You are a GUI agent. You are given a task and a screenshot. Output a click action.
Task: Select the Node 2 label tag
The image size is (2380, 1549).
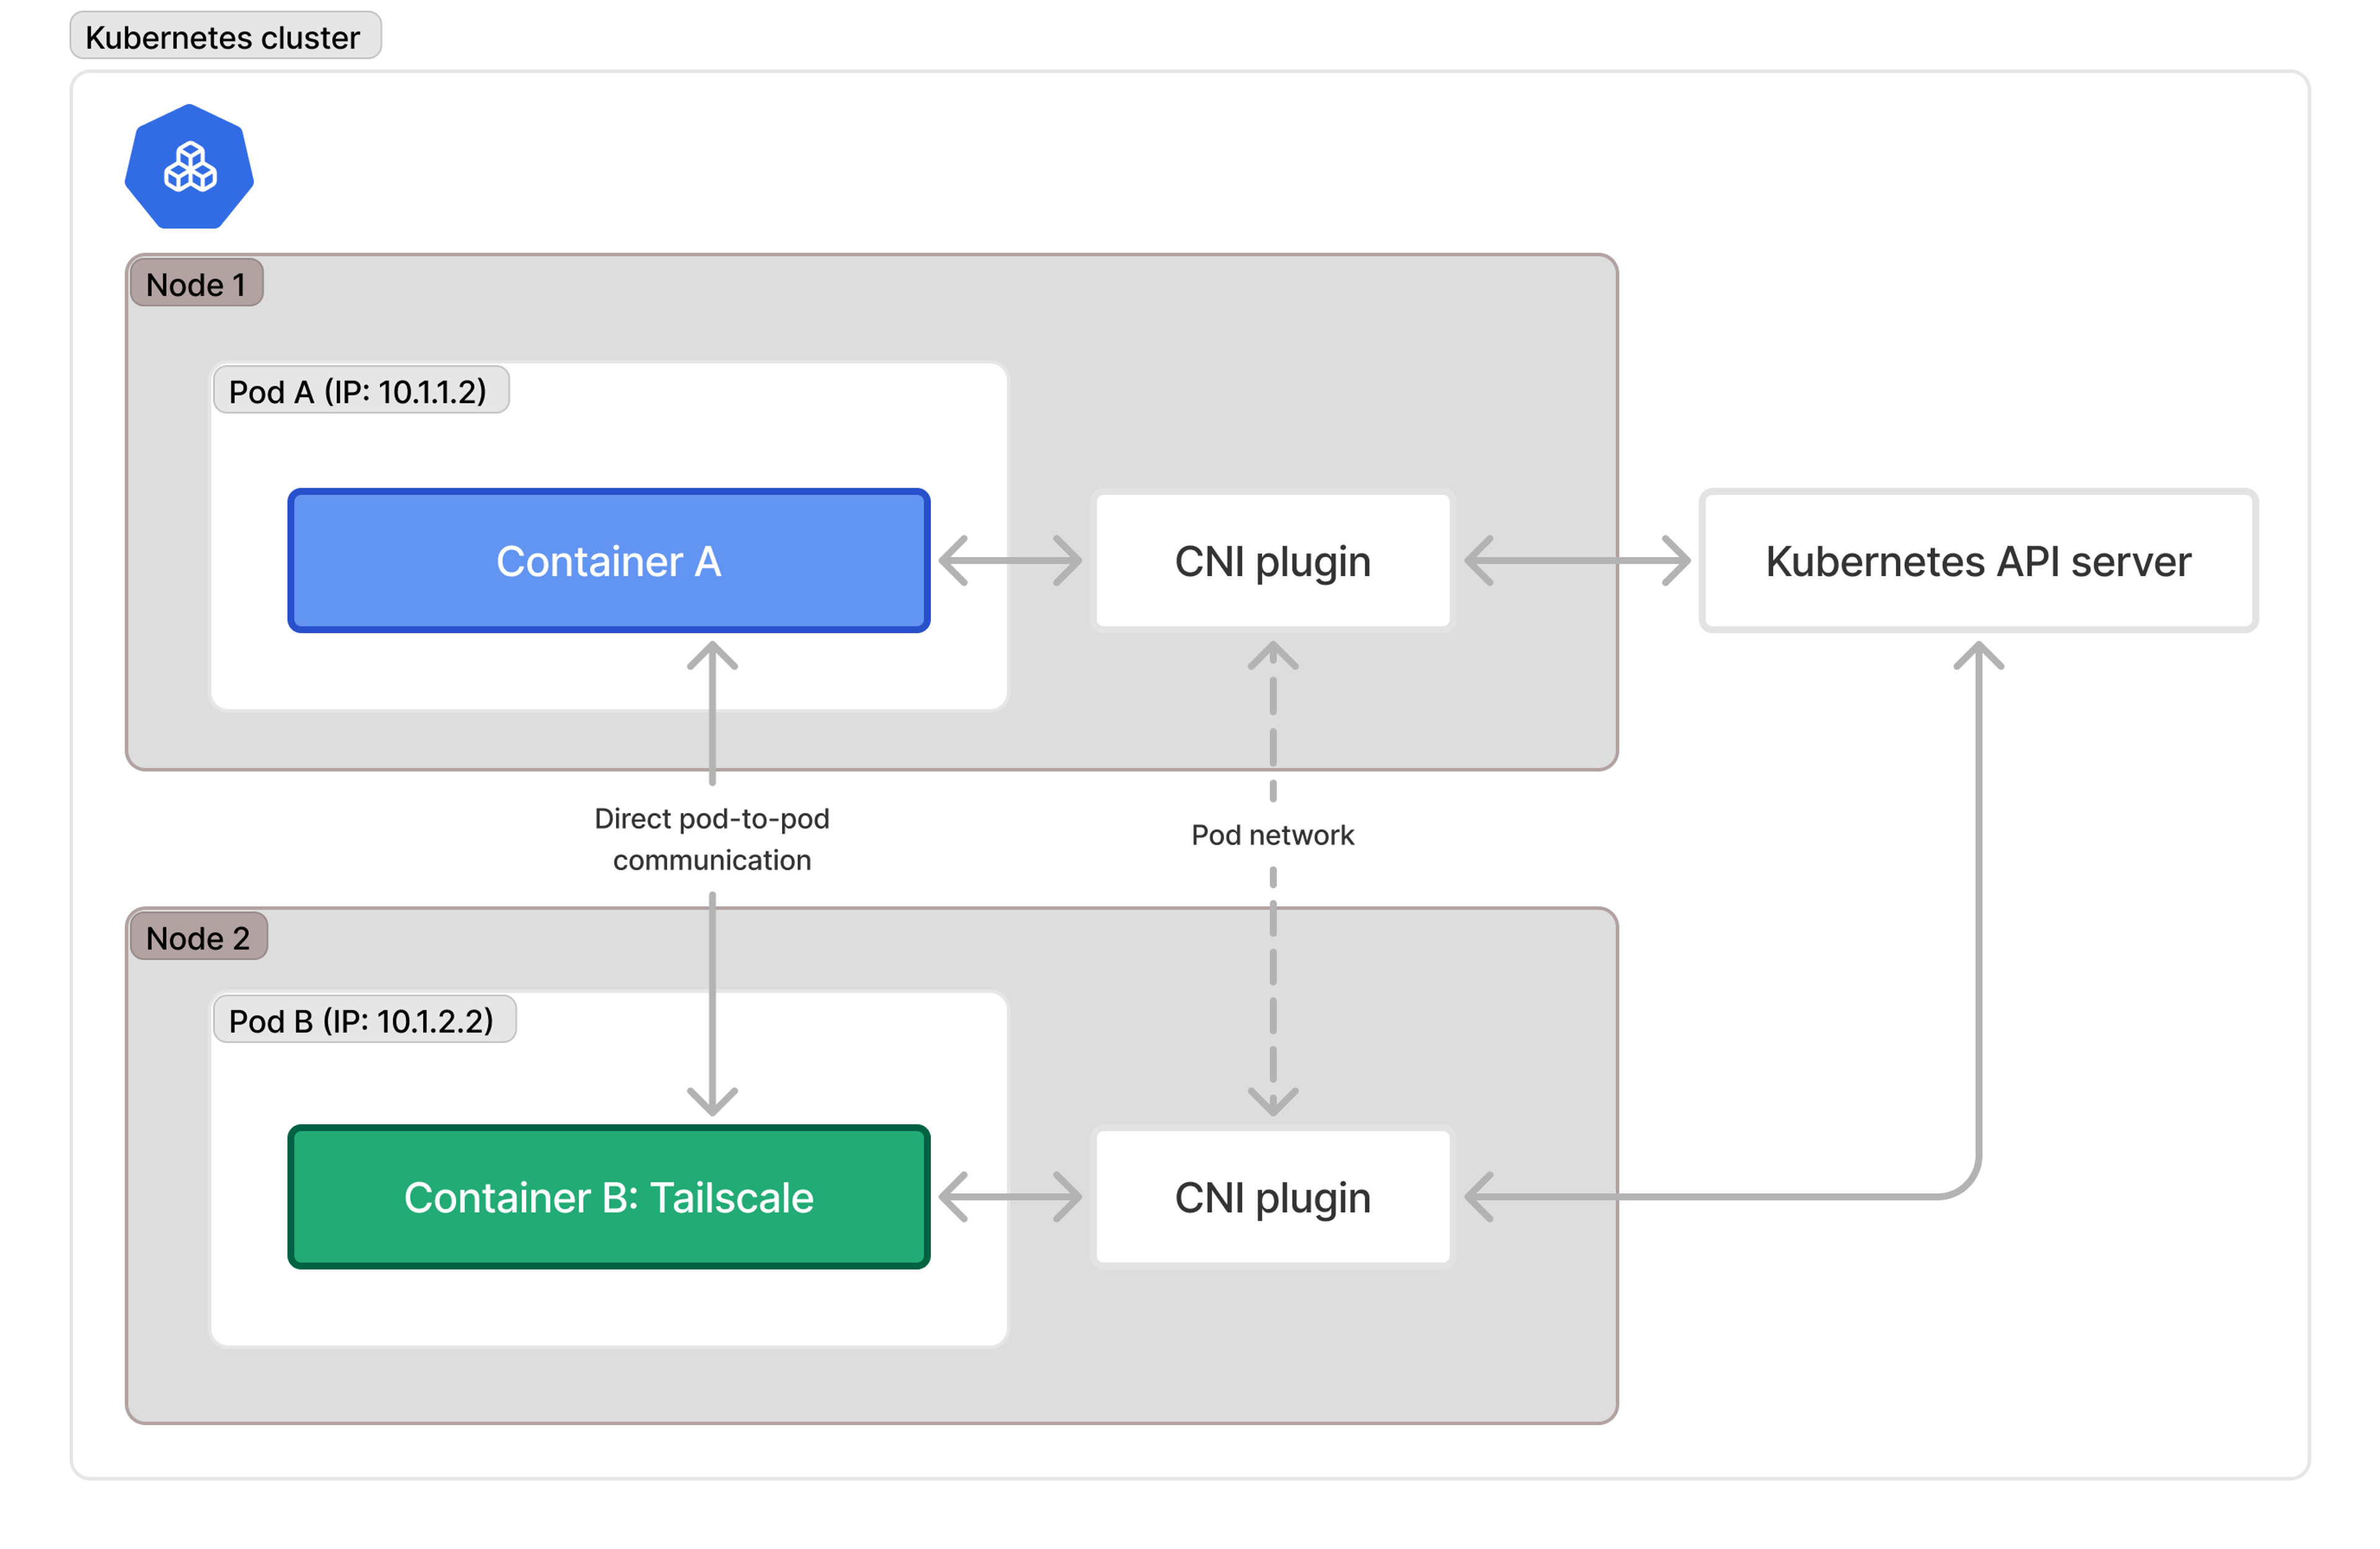[x=198, y=938]
